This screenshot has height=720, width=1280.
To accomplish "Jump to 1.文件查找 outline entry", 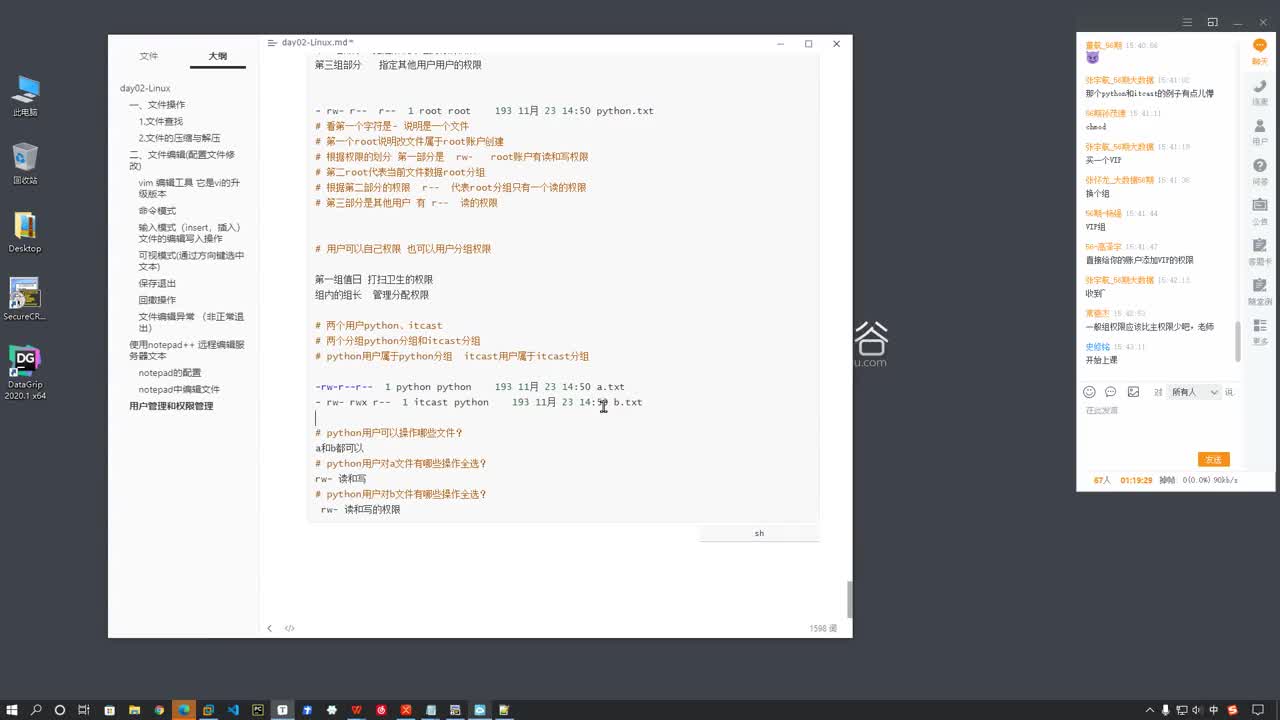I will pyautogui.click(x=161, y=121).
